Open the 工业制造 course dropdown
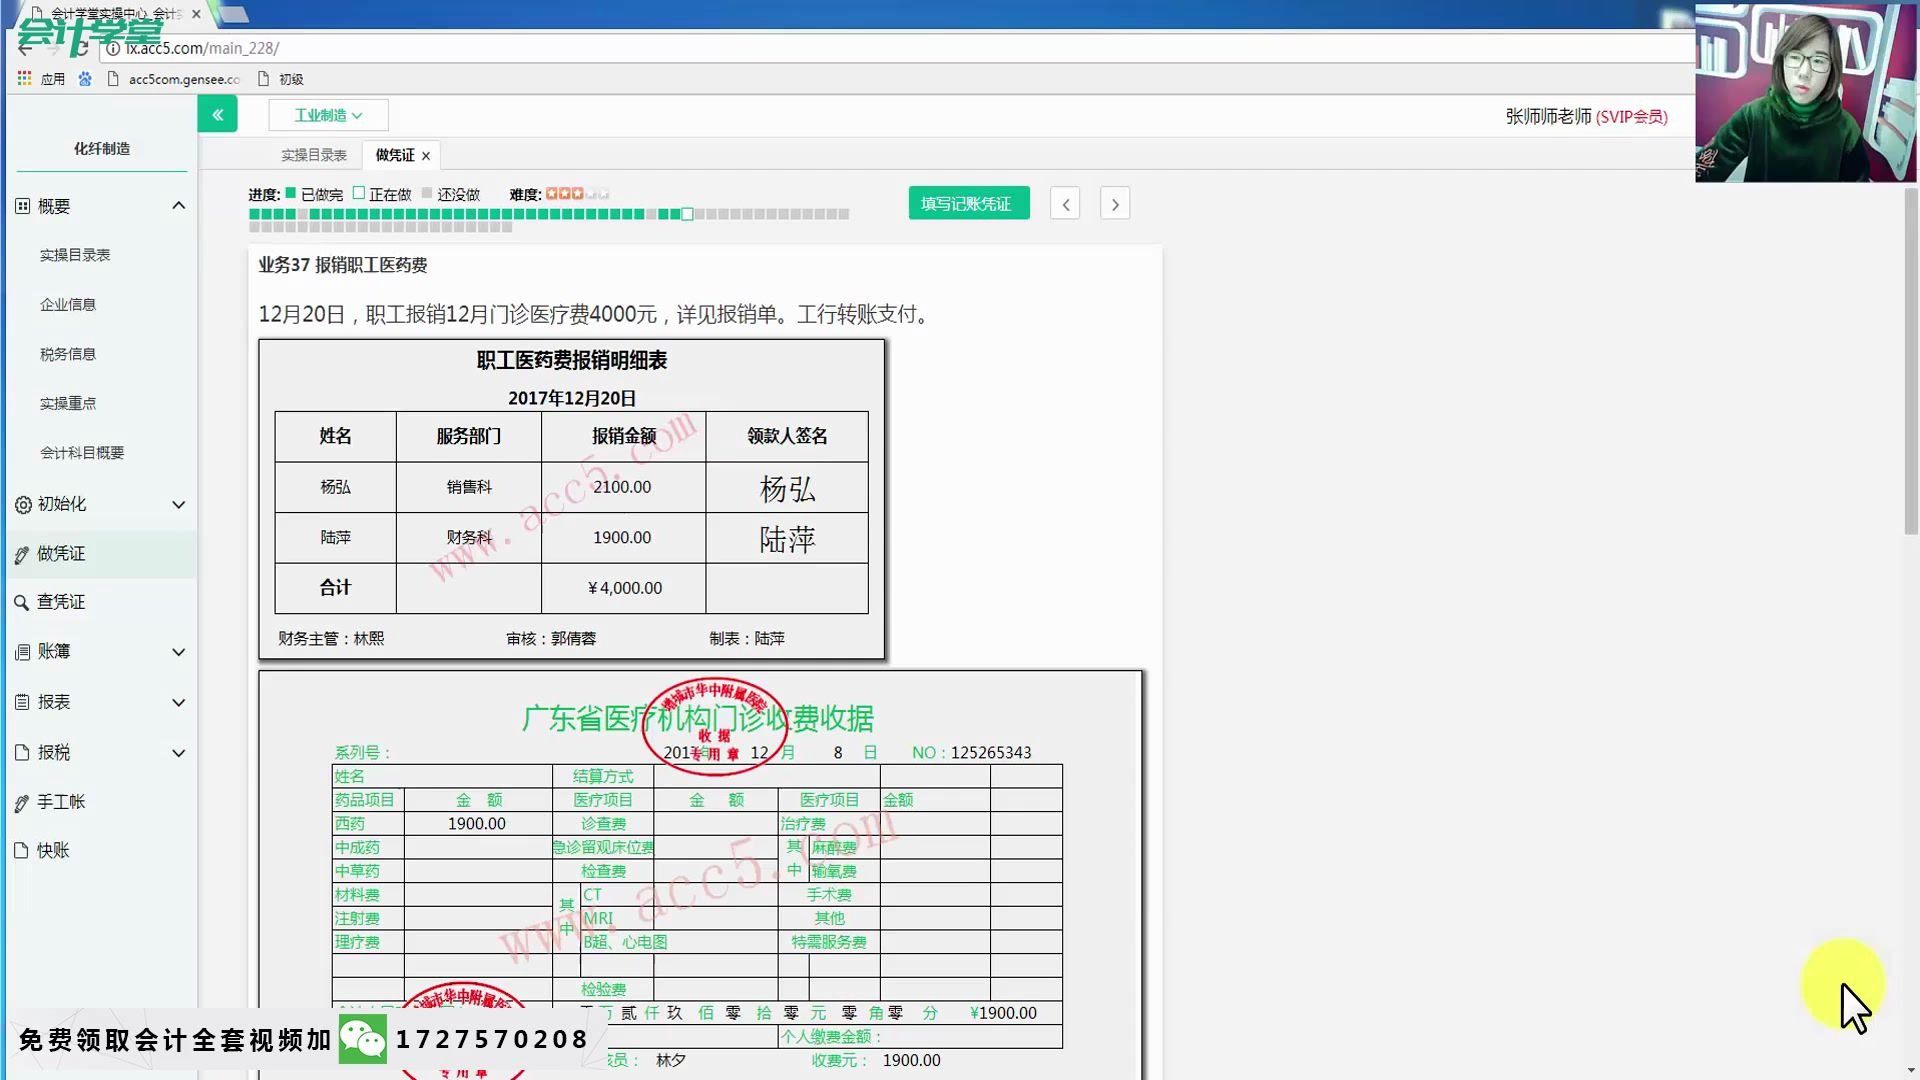The width and height of the screenshot is (1920, 1080). point(328,114)
